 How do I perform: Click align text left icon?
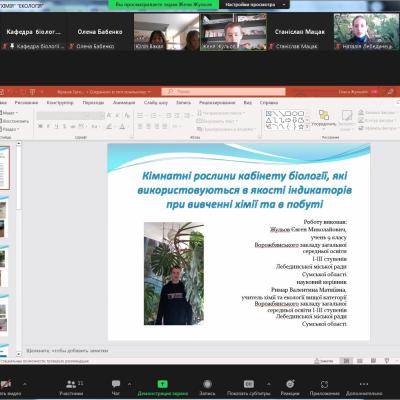140,126
